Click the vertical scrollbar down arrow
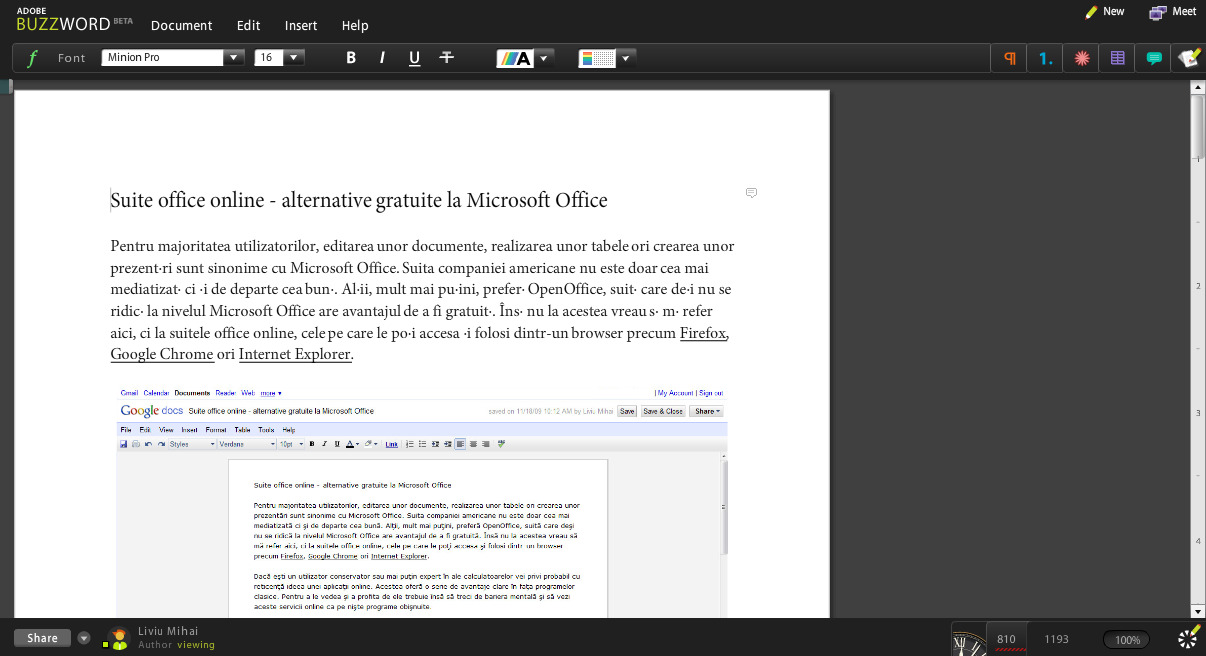 point(1198,611)
